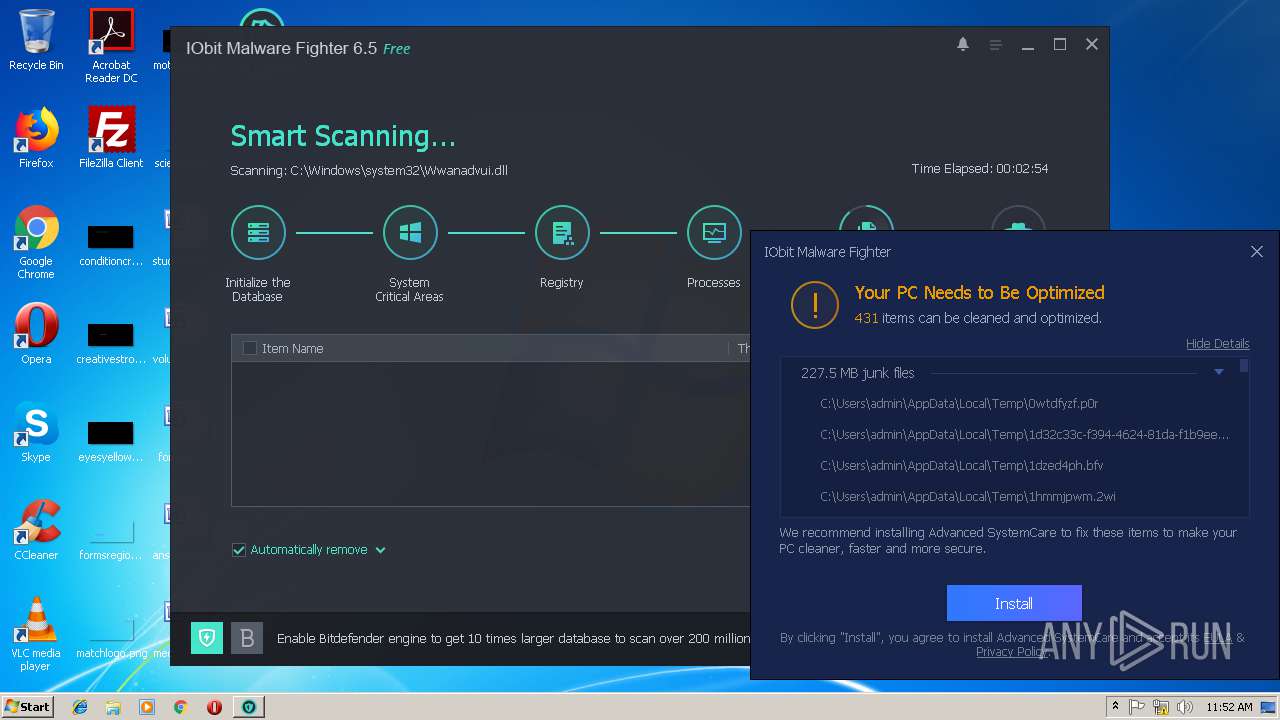1280x720 pixels.
Task: Open Google Chrome desktop shortcut
Action: tap(36, 243)
